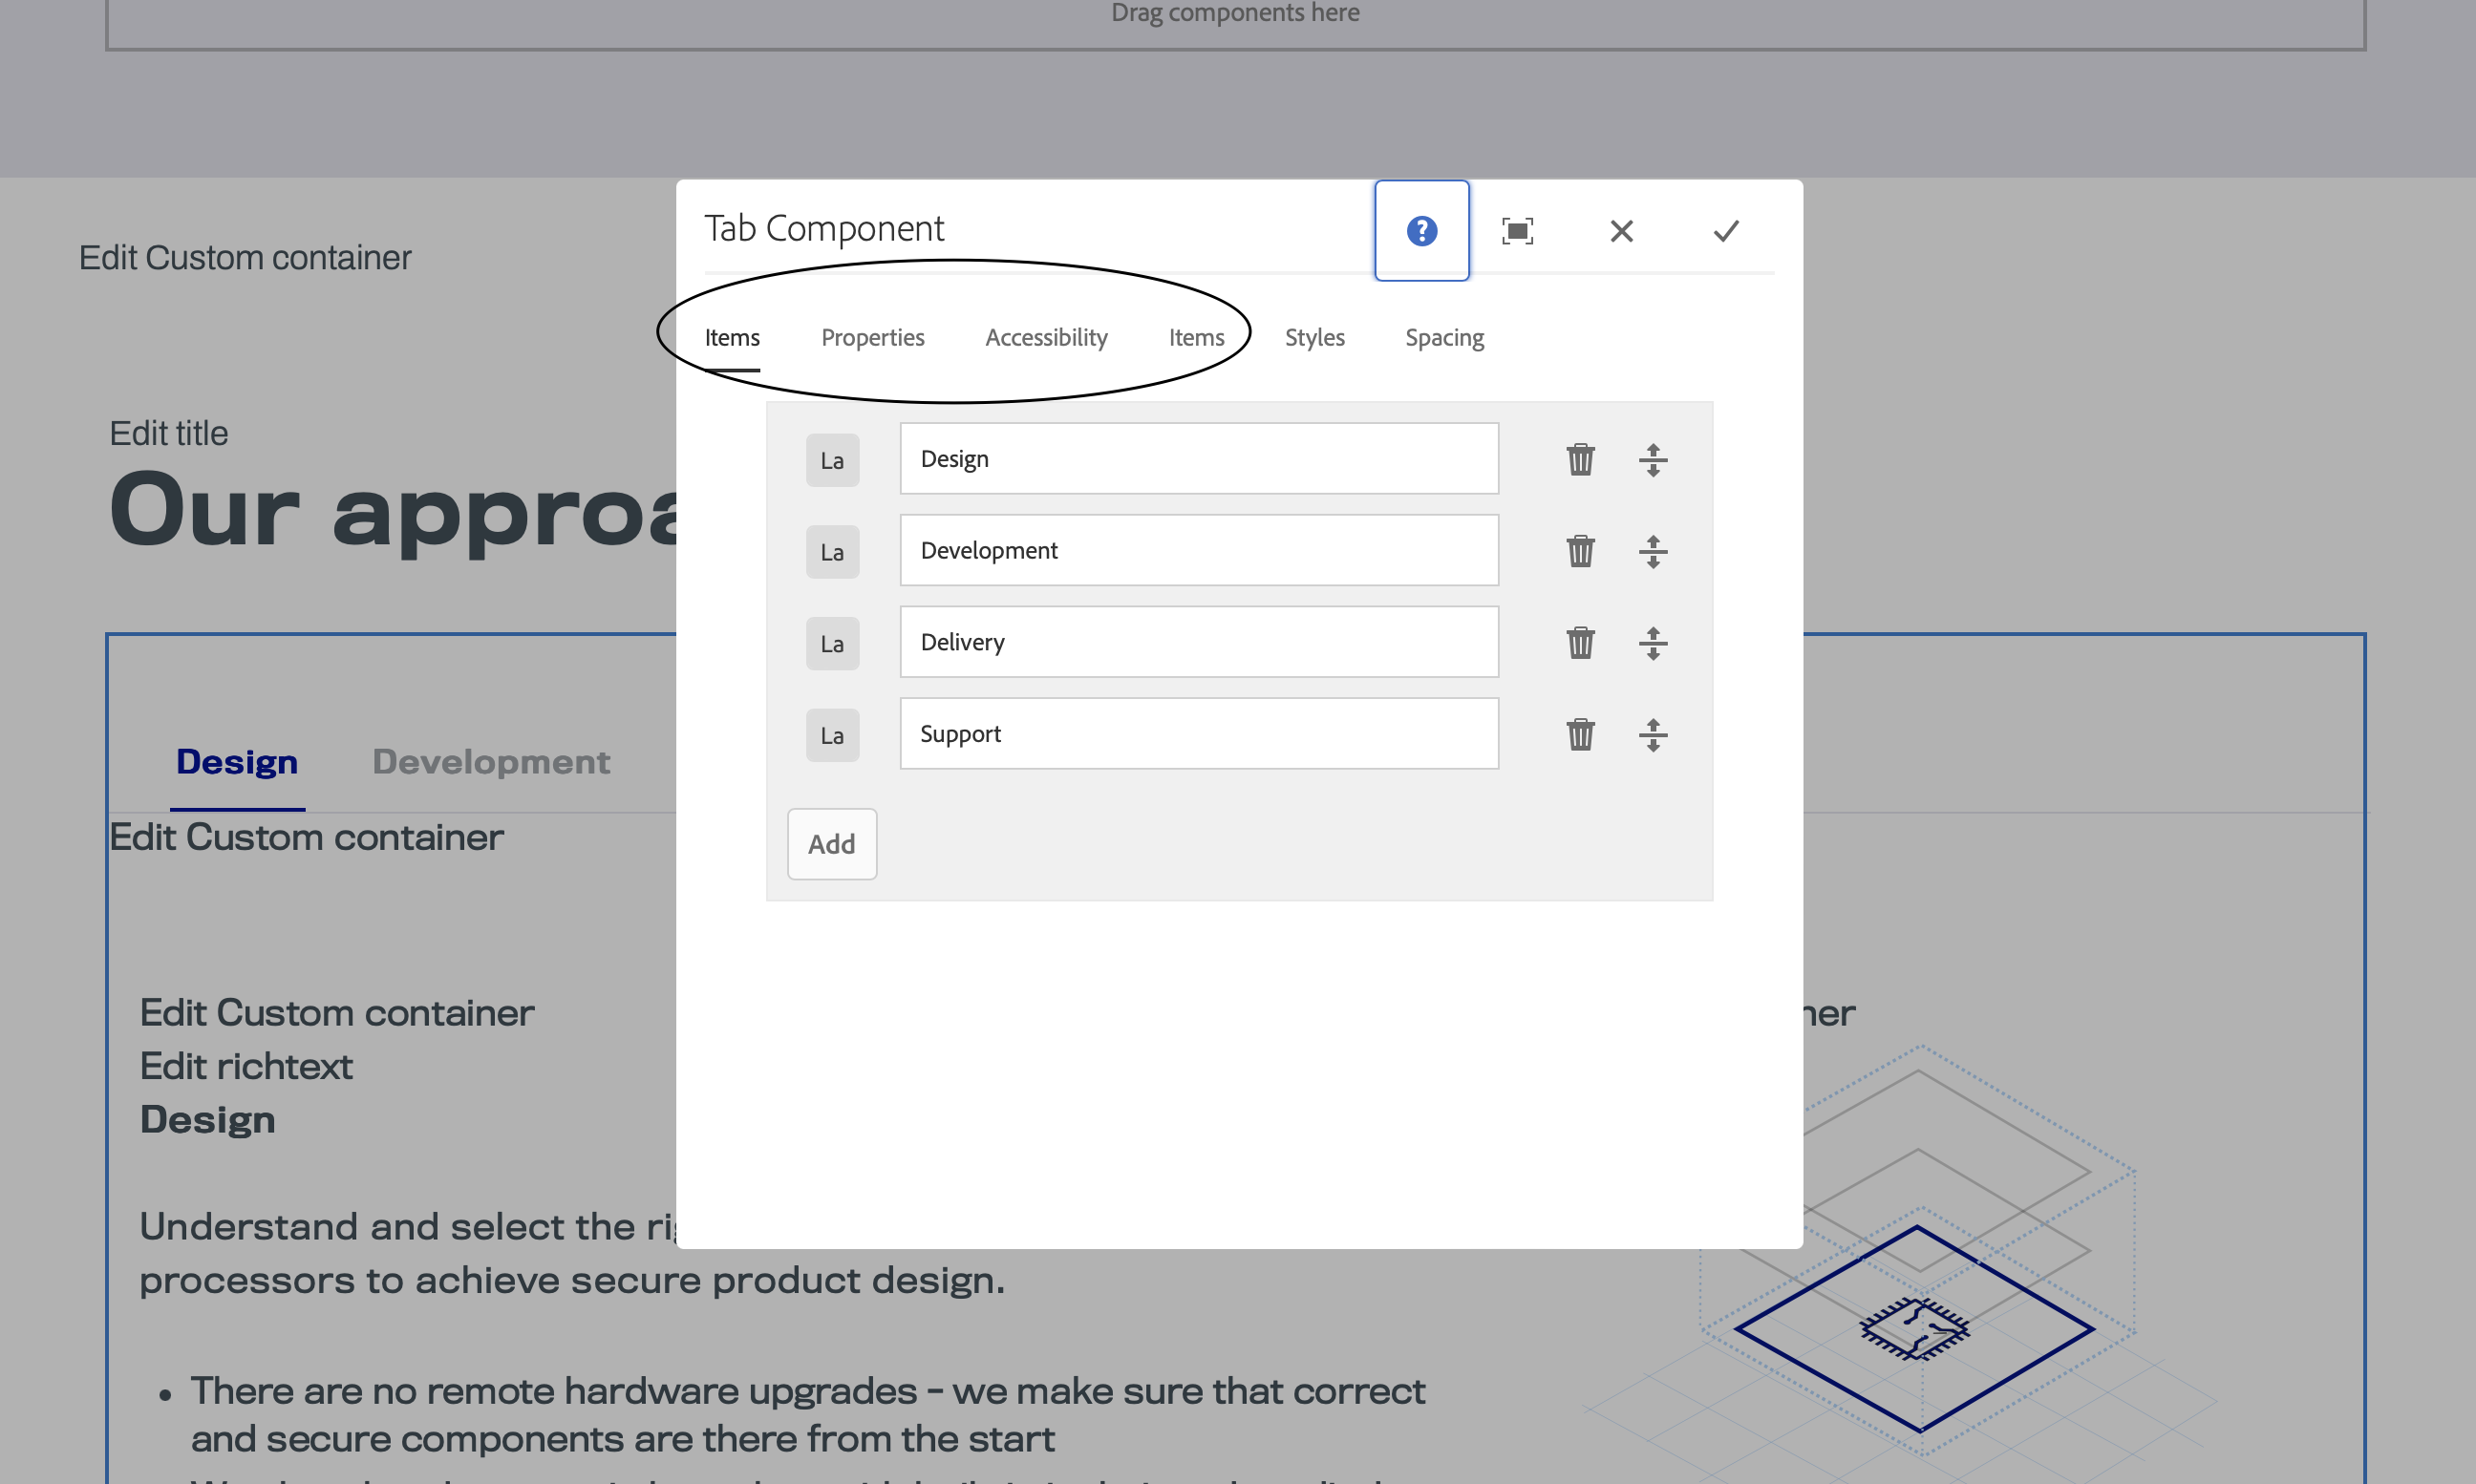Confirm dialog changes with the checkmark
Viewport: 2476px width, 1484px height.
(x=1725, y=230)
